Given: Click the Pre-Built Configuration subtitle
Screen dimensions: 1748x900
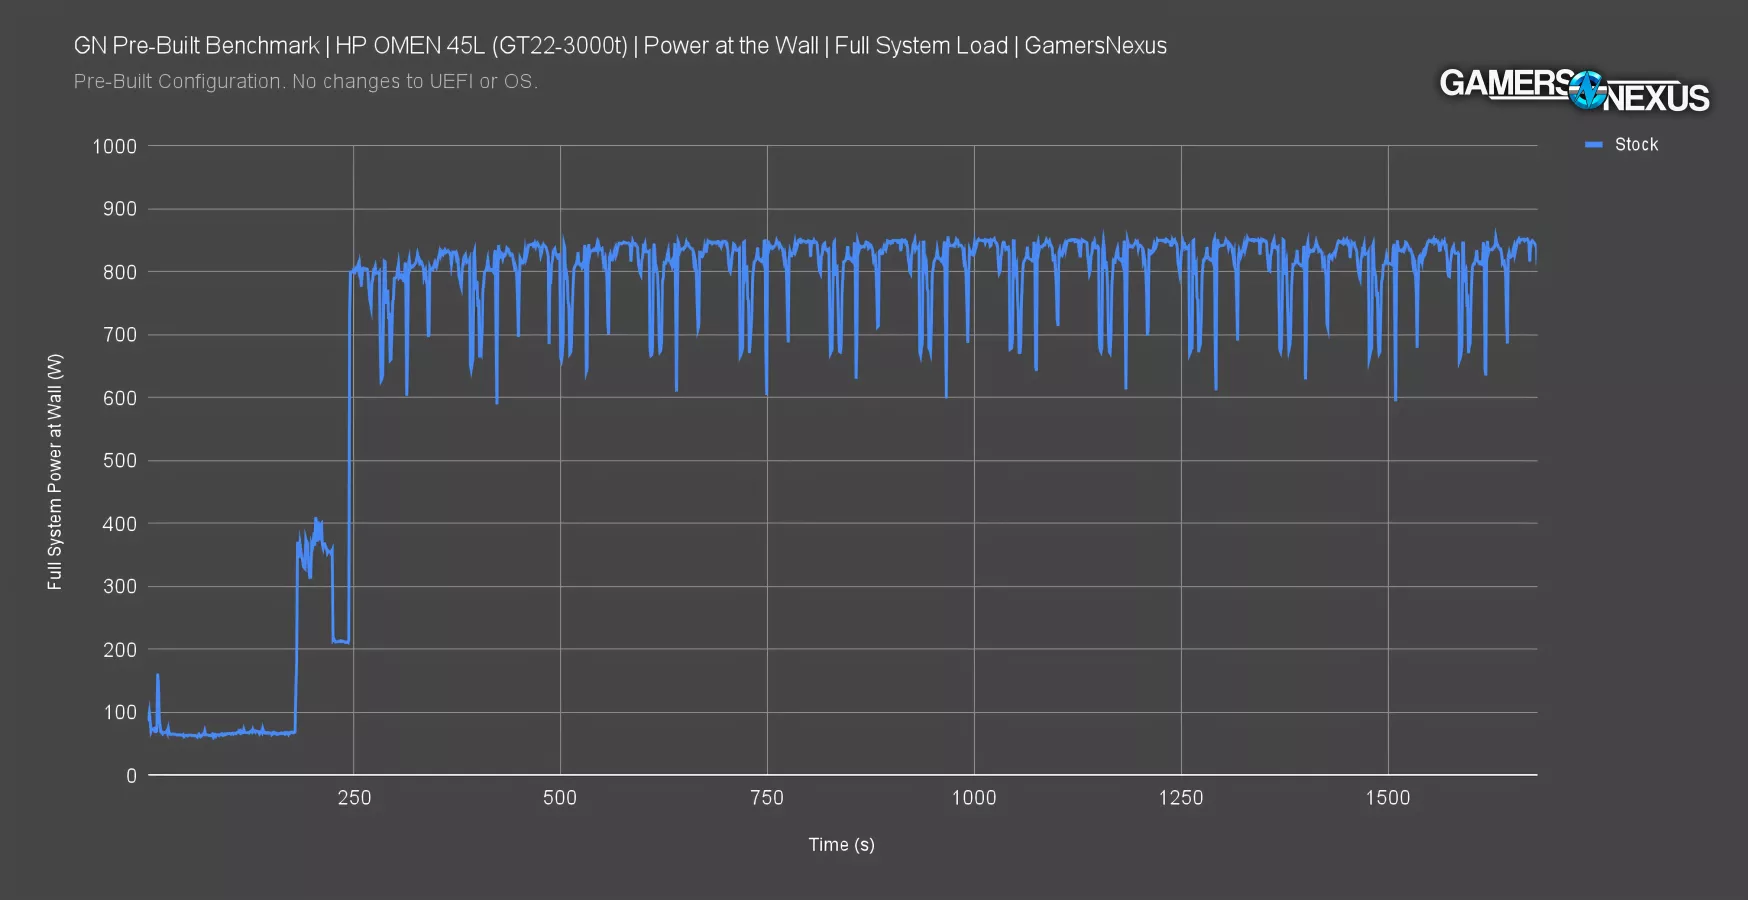Looking at the screenshot, I should click(x=305, y=82).
